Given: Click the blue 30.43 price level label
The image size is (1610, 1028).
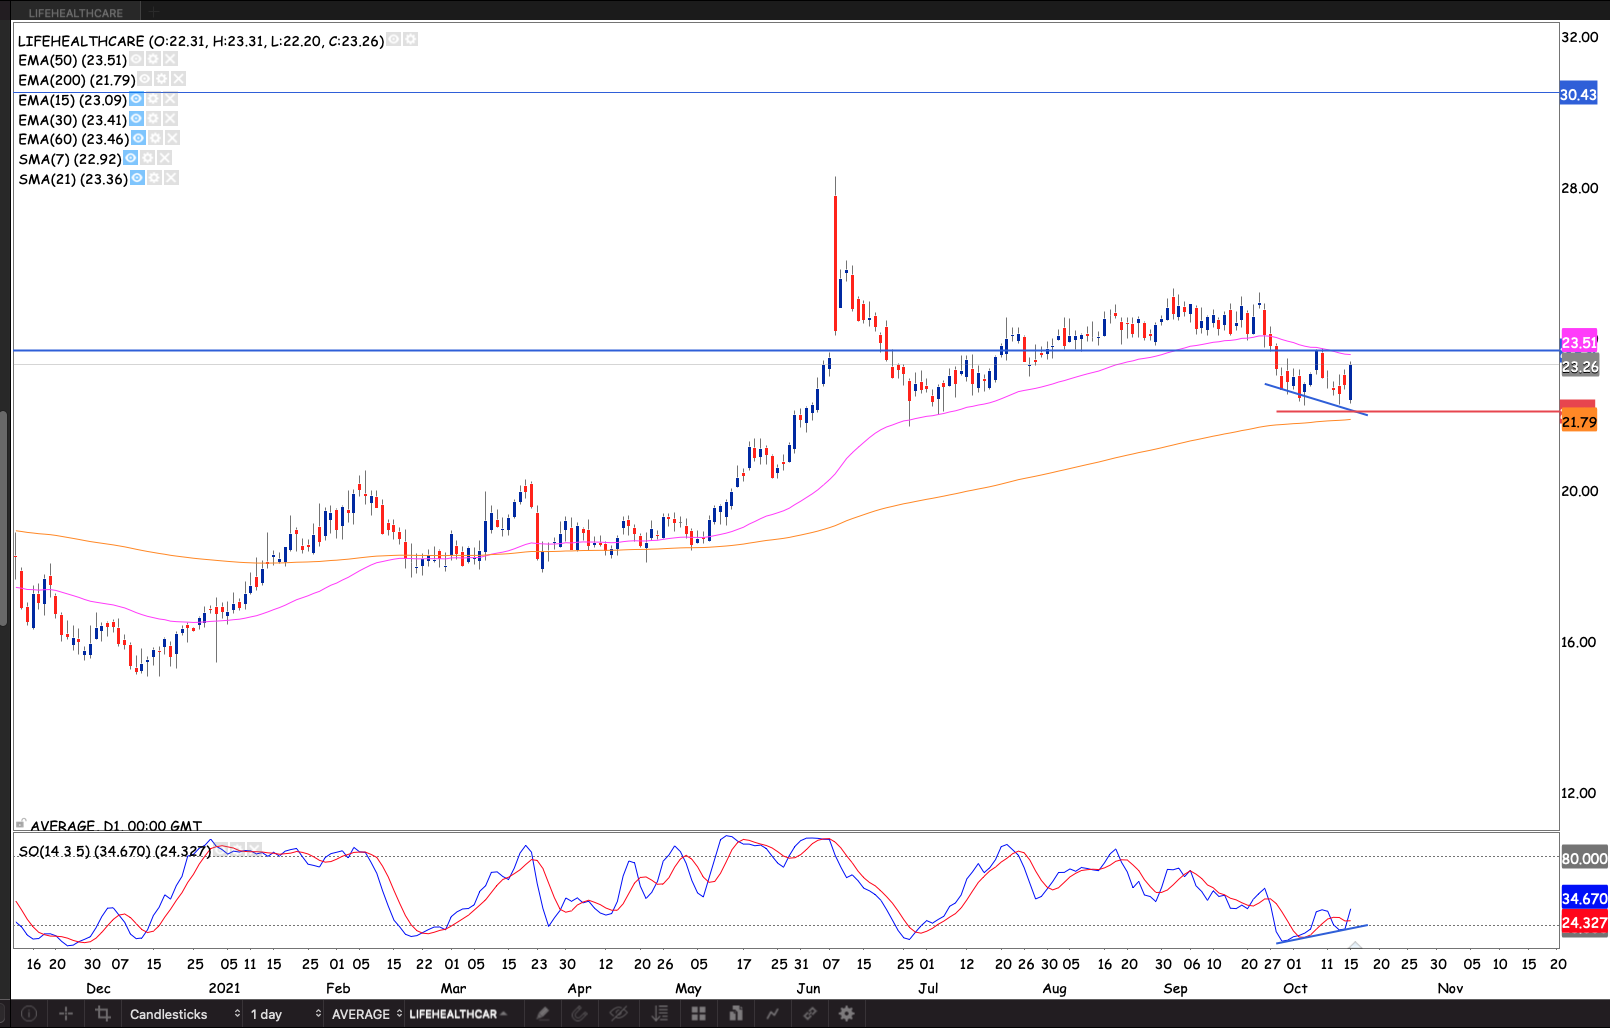Looking at the screenshot, I should (1578, 95).
